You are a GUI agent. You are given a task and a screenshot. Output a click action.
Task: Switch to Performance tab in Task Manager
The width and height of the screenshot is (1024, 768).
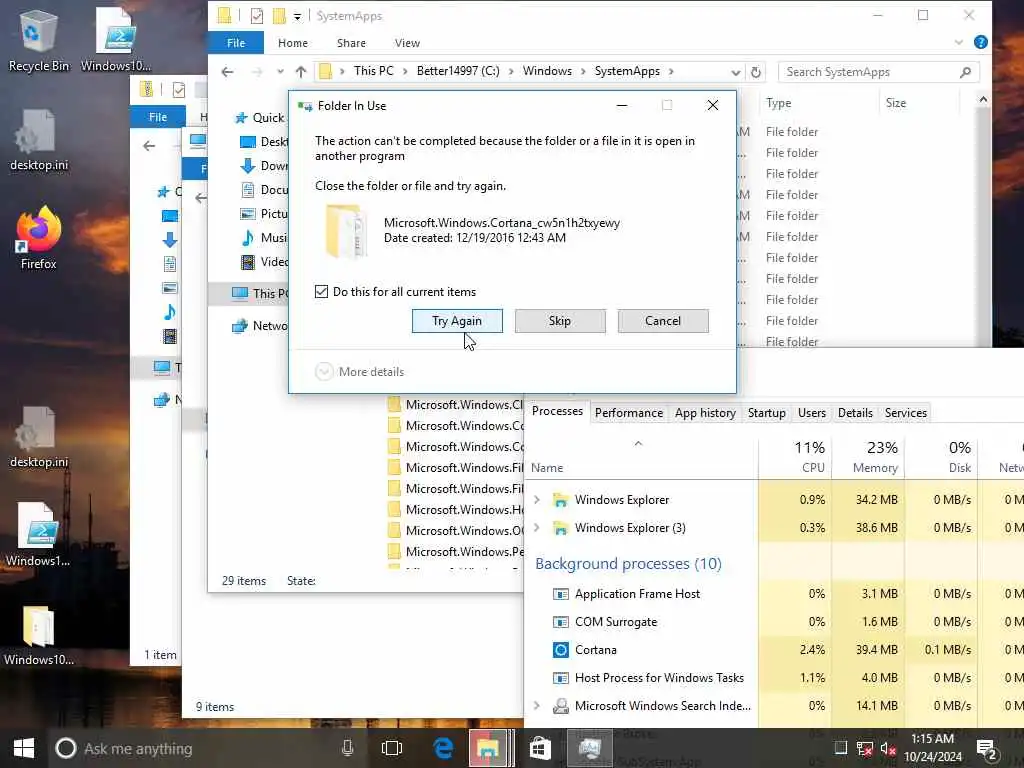coord(628,413)
